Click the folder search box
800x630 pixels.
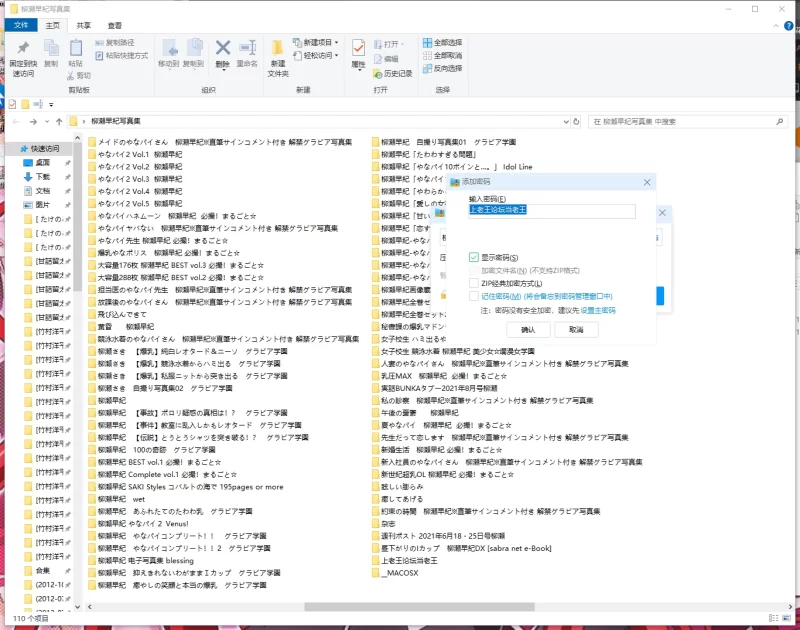click(688, 121)
